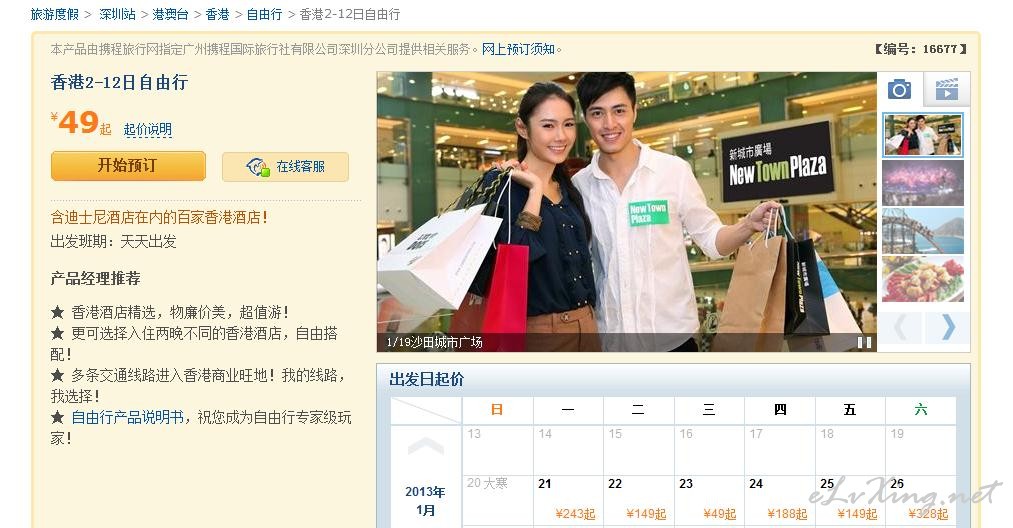Screen dimensions: 1013x528
Task: Click the 开始预订 booking button
Action: (128, 166)
